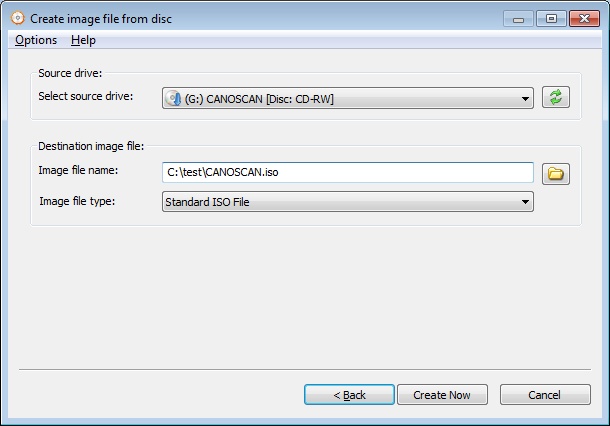610x426 pixels.
Task: Open the Standard ISO File combo box
Action: (348, 202)
